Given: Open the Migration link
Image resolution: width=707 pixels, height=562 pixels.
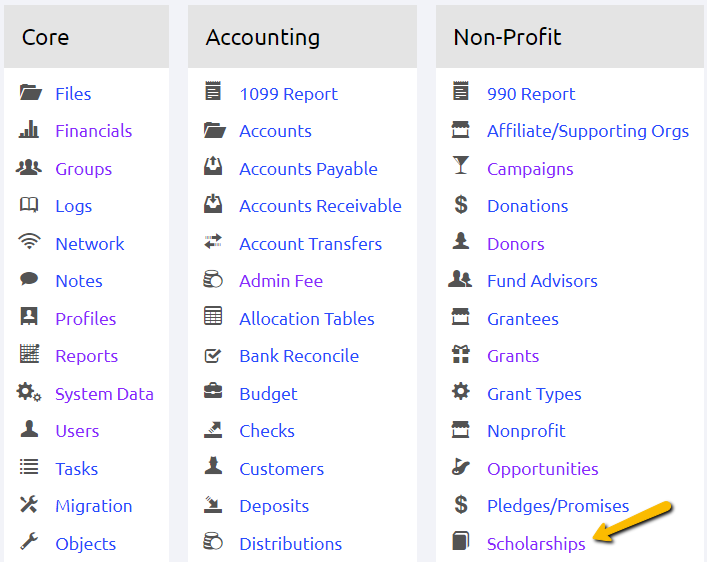Looking at the screenshot, I should [x=93, y=506].
